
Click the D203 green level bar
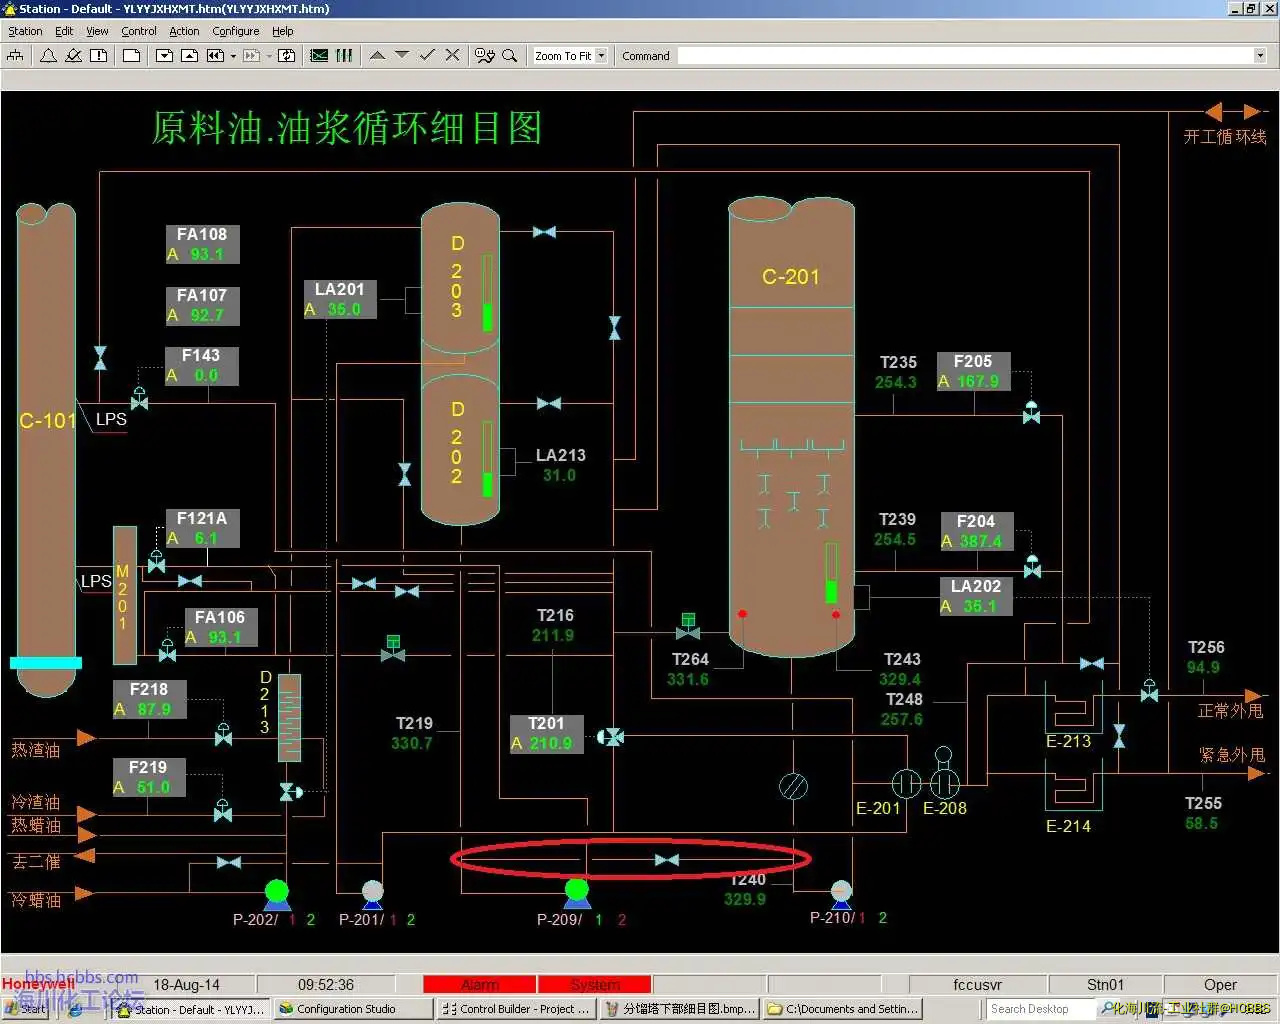(488, 294)
